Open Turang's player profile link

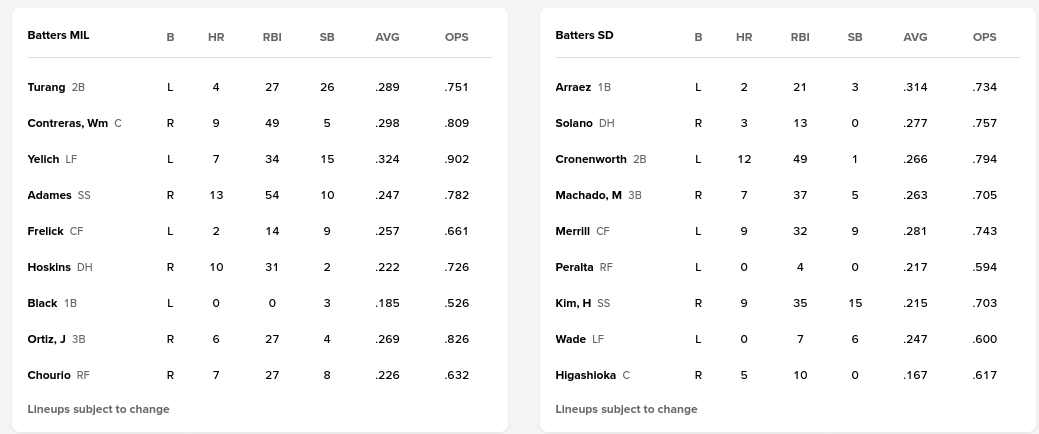pos(46,87)
